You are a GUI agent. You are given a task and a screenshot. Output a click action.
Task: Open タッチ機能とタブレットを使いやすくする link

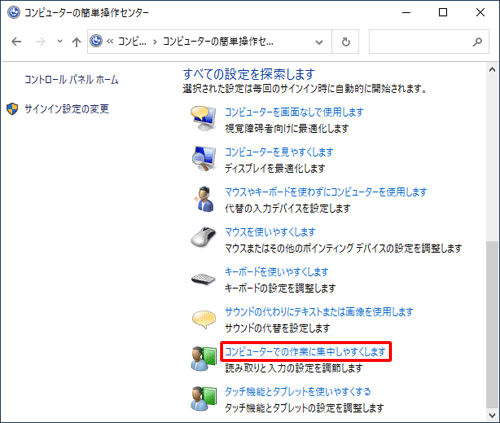click(x=297, y=391)
